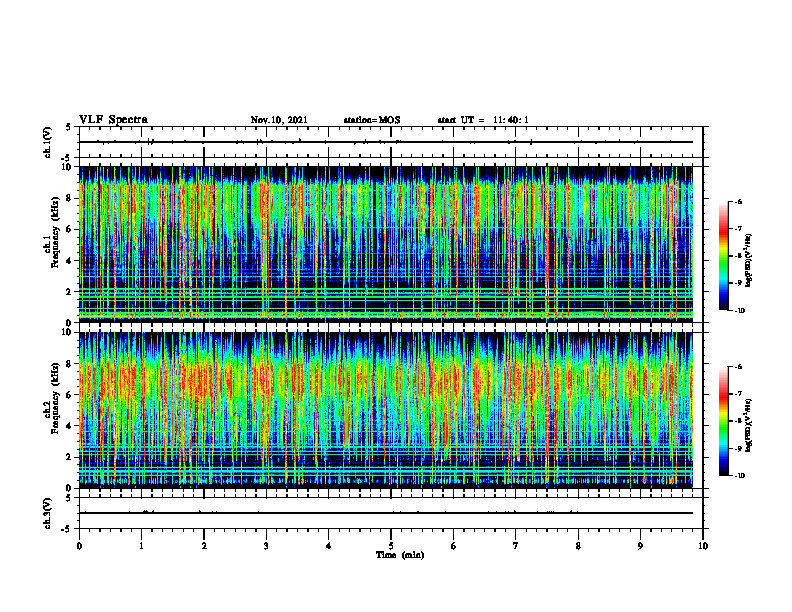Click the ch.1 spectrogram panel
This screenshot has width=792, height=612.
coord(386,244)
